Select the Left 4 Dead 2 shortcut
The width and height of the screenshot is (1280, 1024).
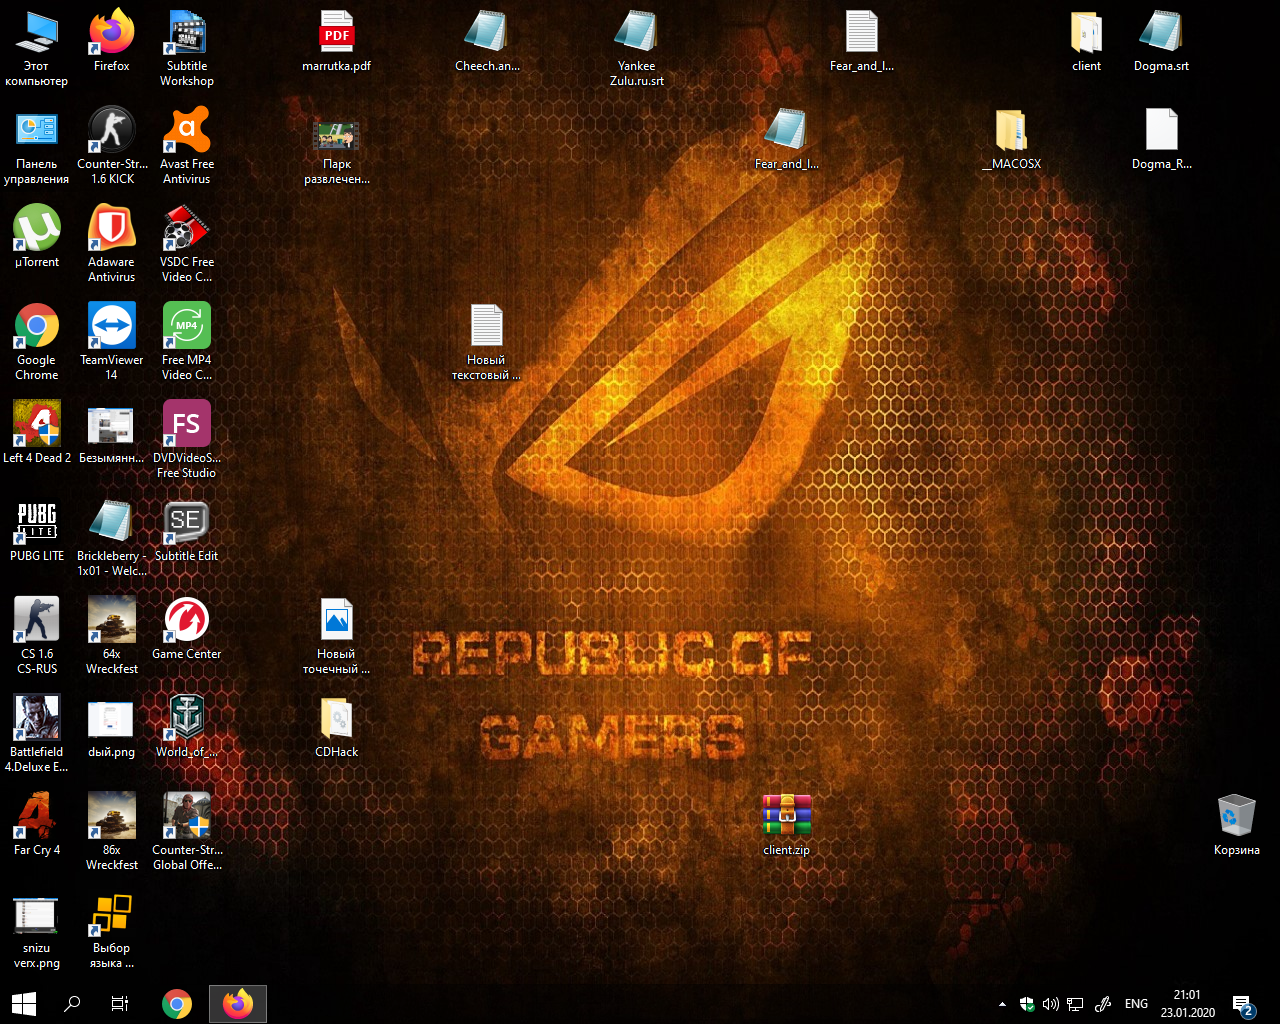(x=37, y=434)
